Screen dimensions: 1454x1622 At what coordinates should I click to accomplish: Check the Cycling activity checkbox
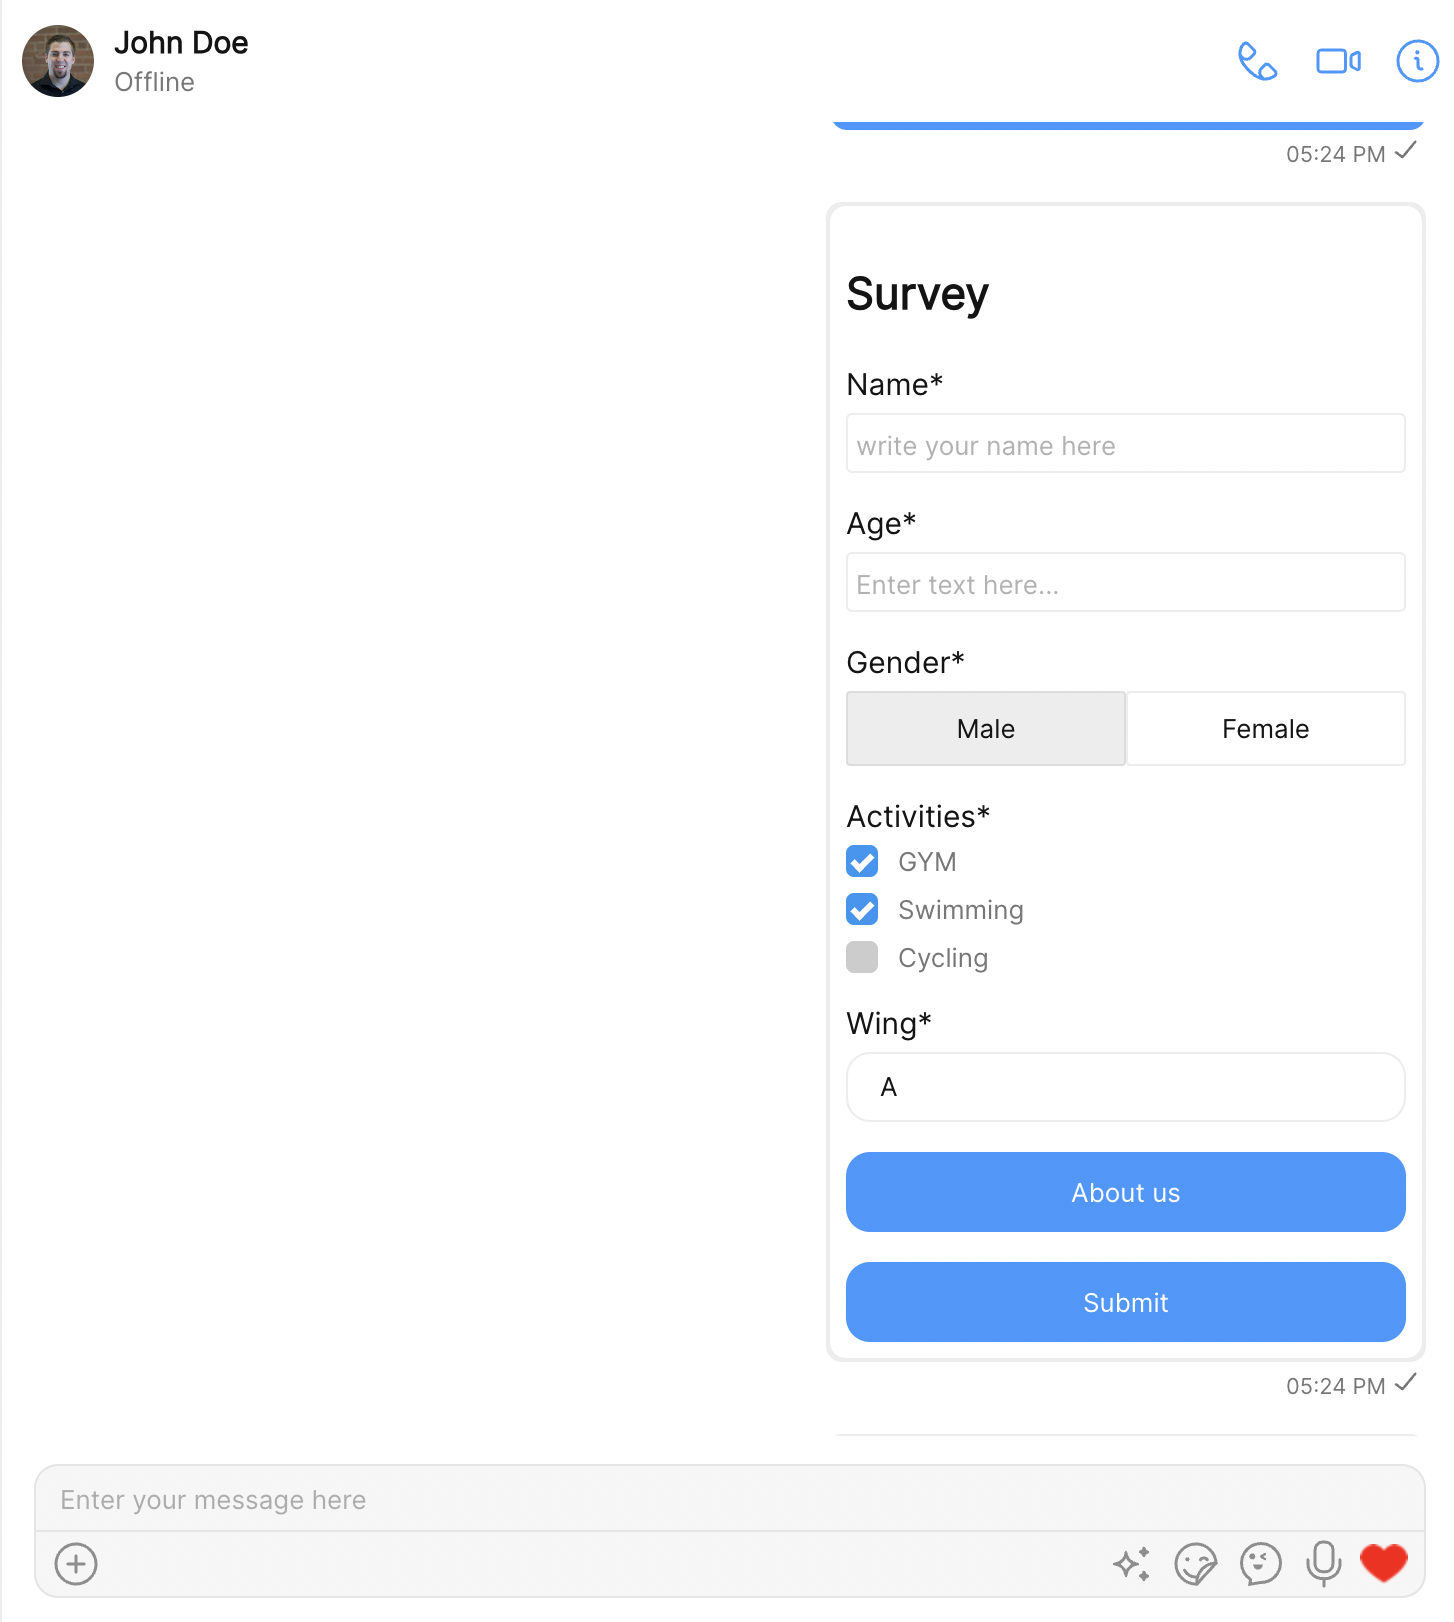click(x=862, y=958)
